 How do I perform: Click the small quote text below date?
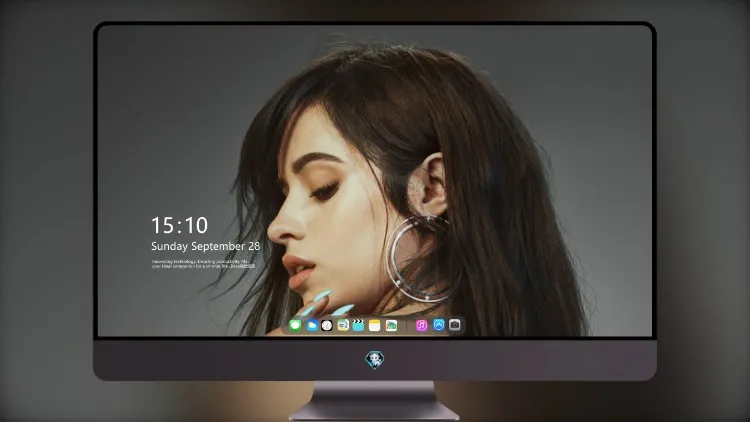(203, 264)
